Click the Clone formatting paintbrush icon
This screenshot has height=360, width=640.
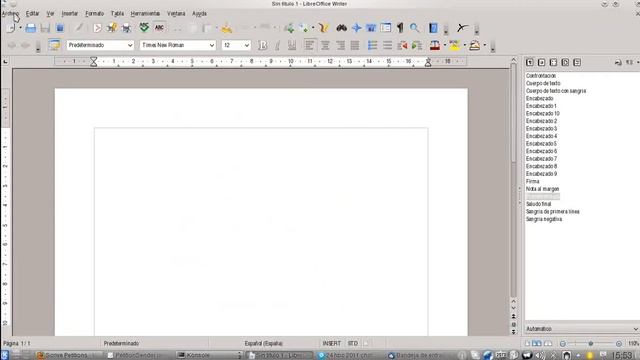pos(227,28)
